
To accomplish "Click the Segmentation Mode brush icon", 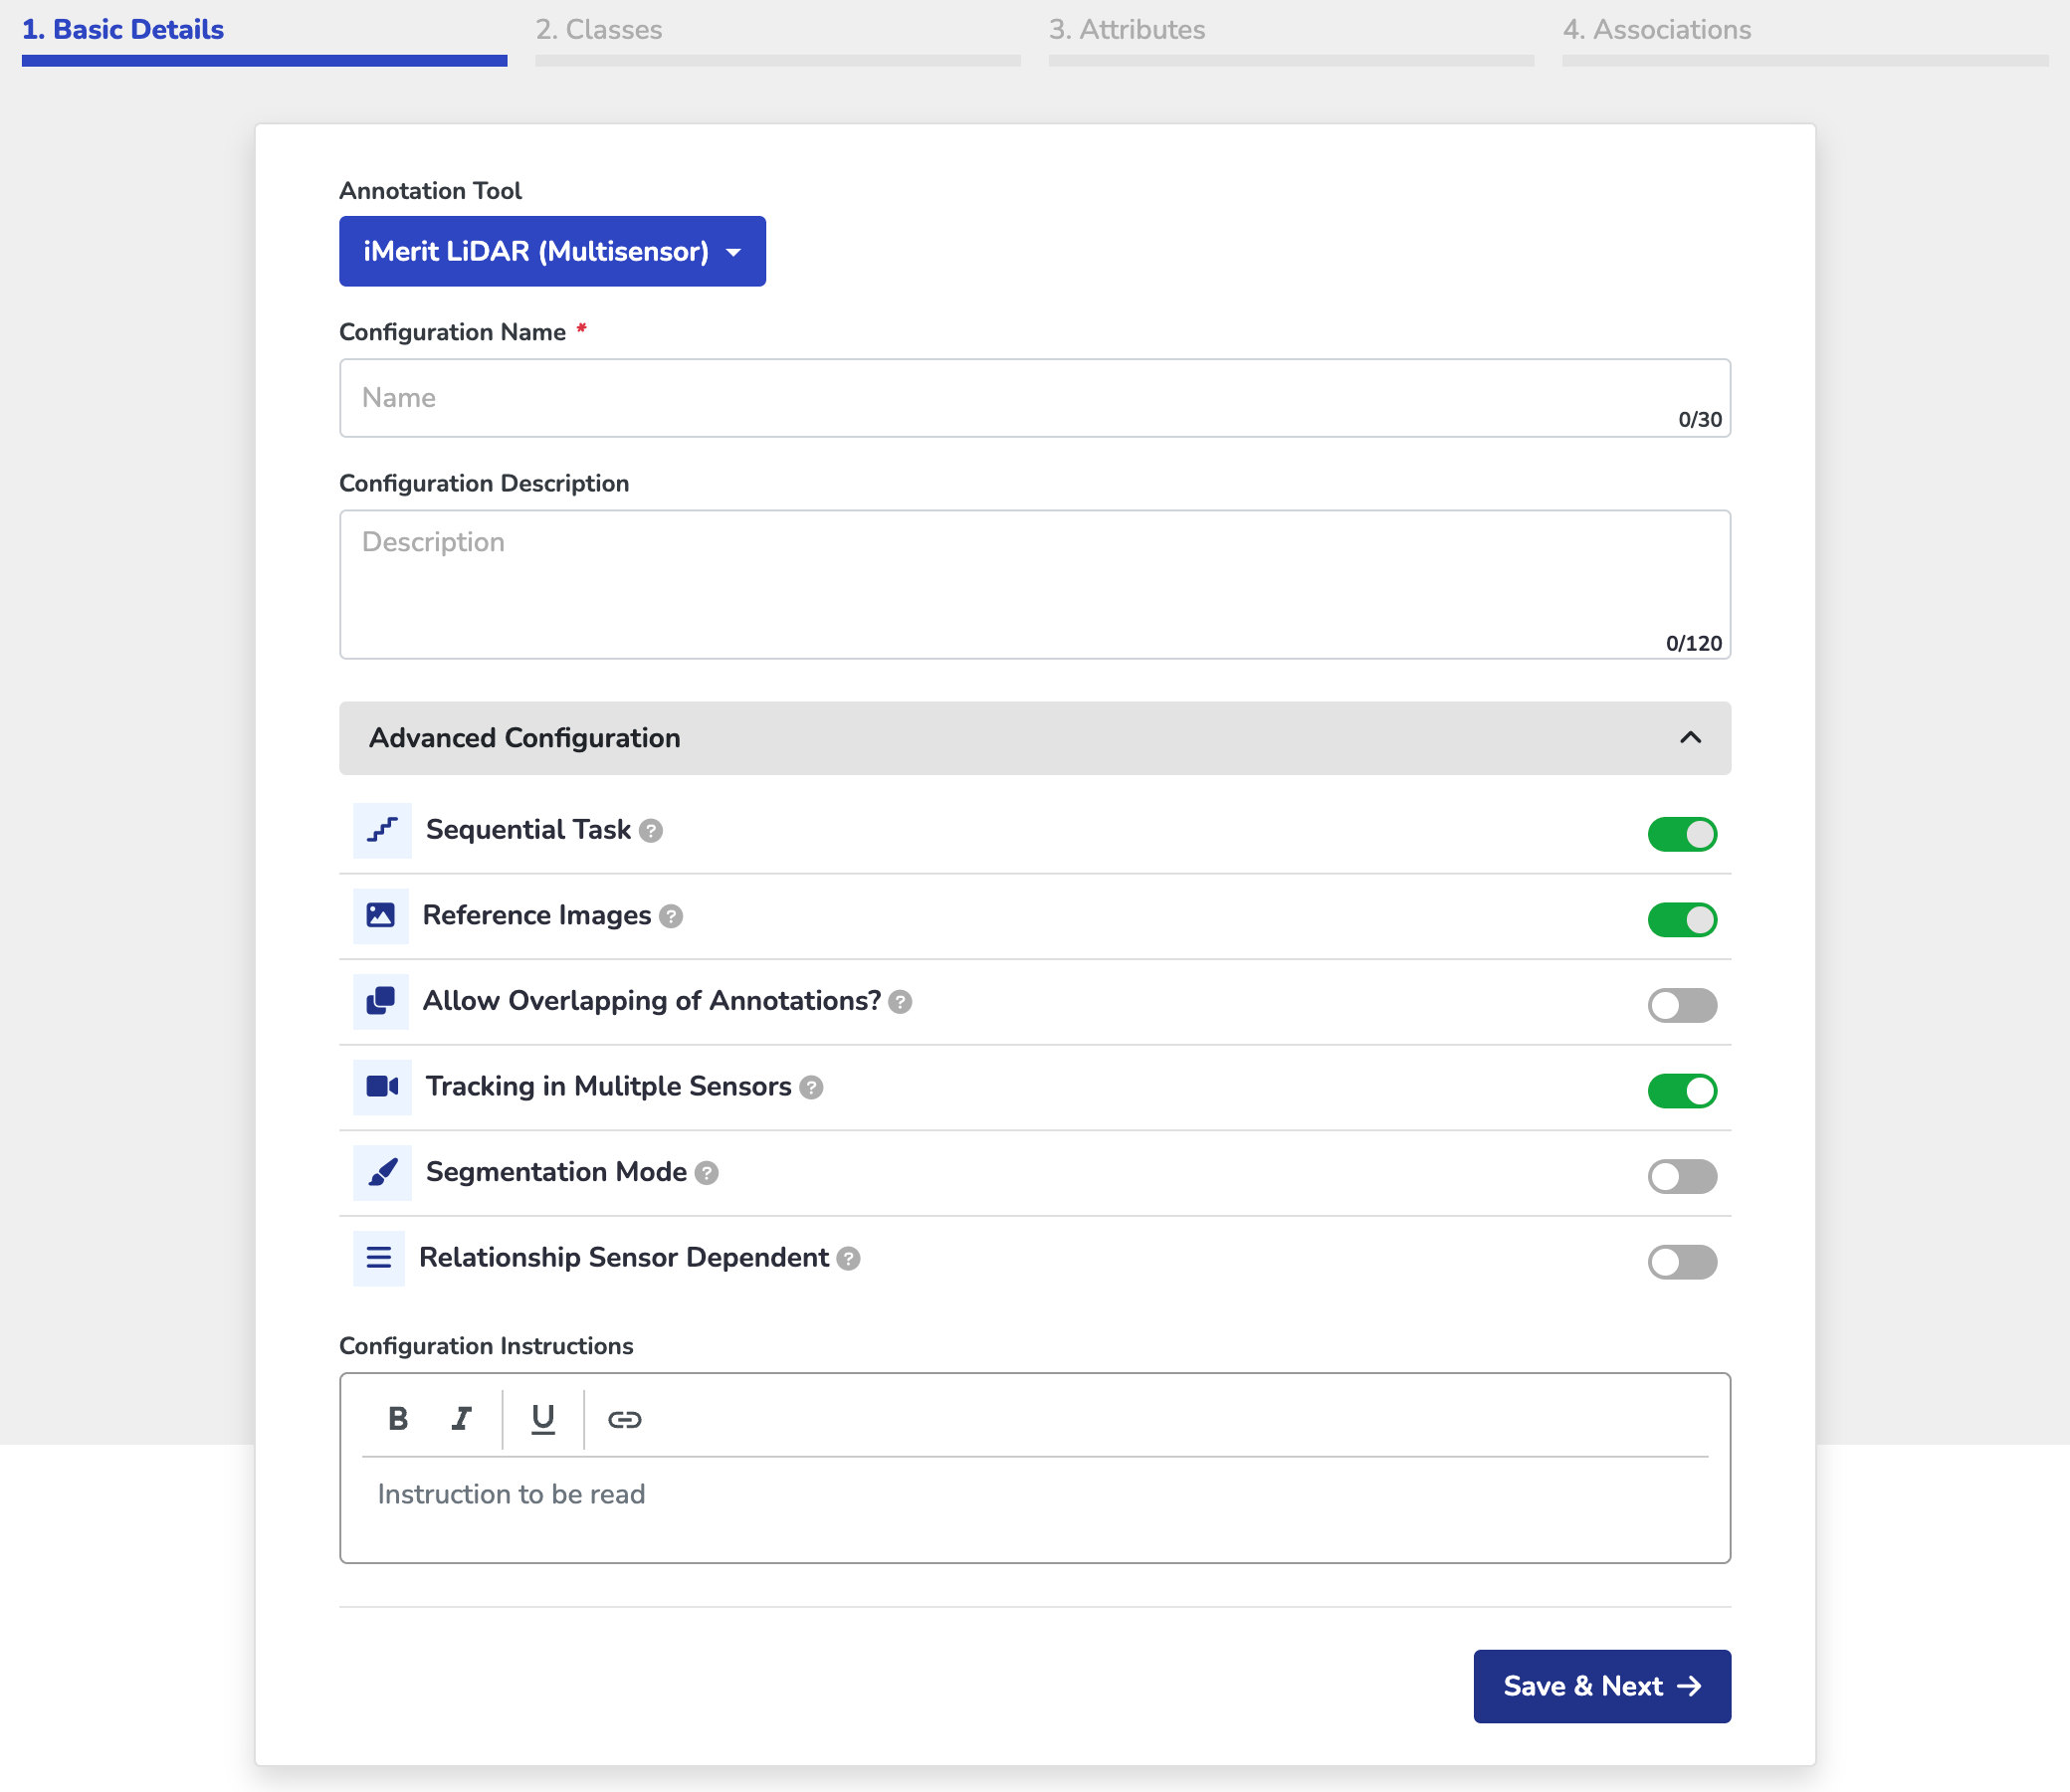I will point(382,1172).
